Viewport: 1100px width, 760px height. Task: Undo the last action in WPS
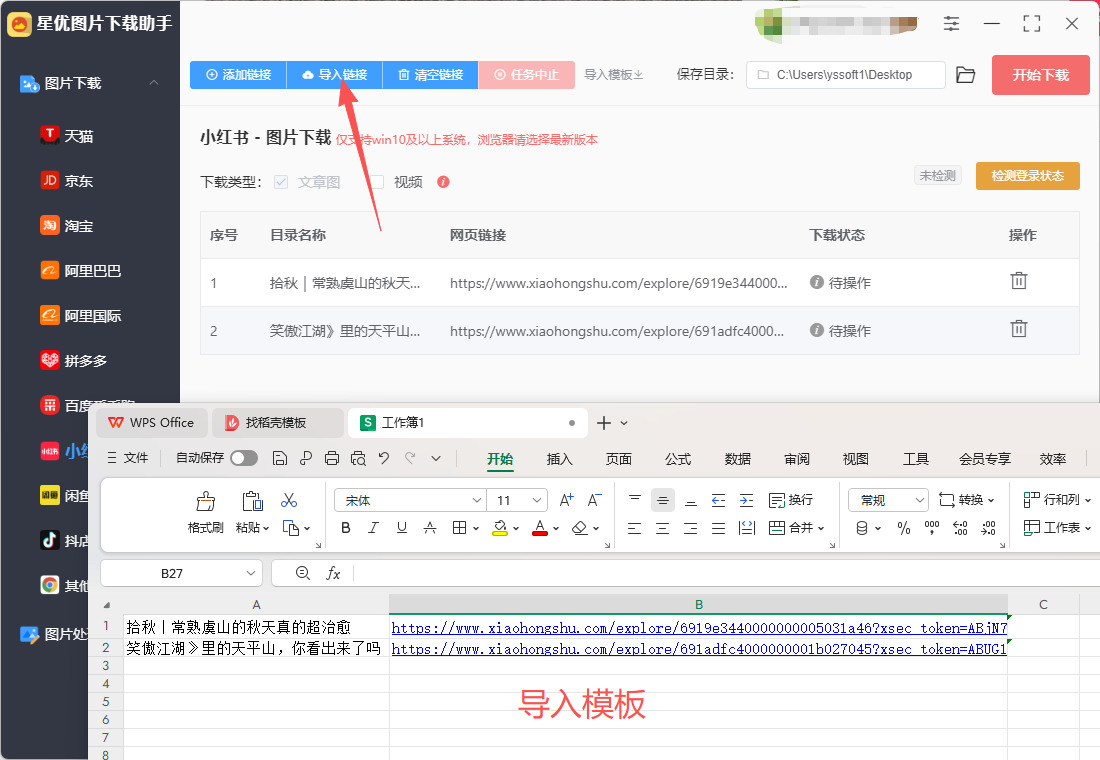(x=383, y=458)
